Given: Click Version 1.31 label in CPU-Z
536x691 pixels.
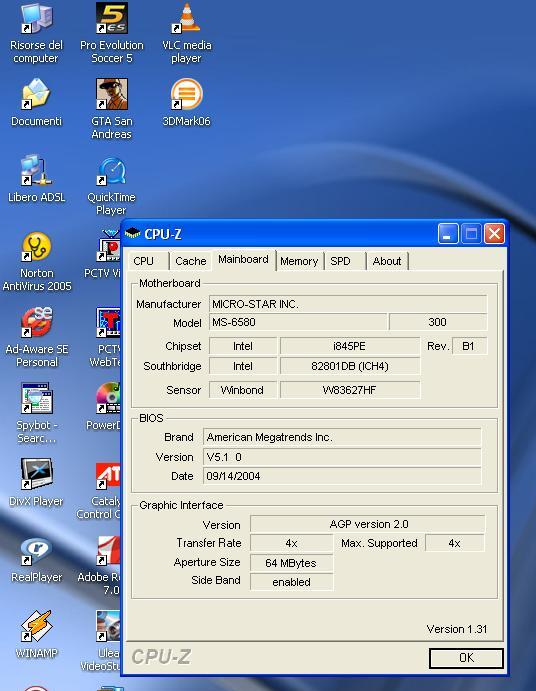Looking at the screenshot, I should point(457,629).
